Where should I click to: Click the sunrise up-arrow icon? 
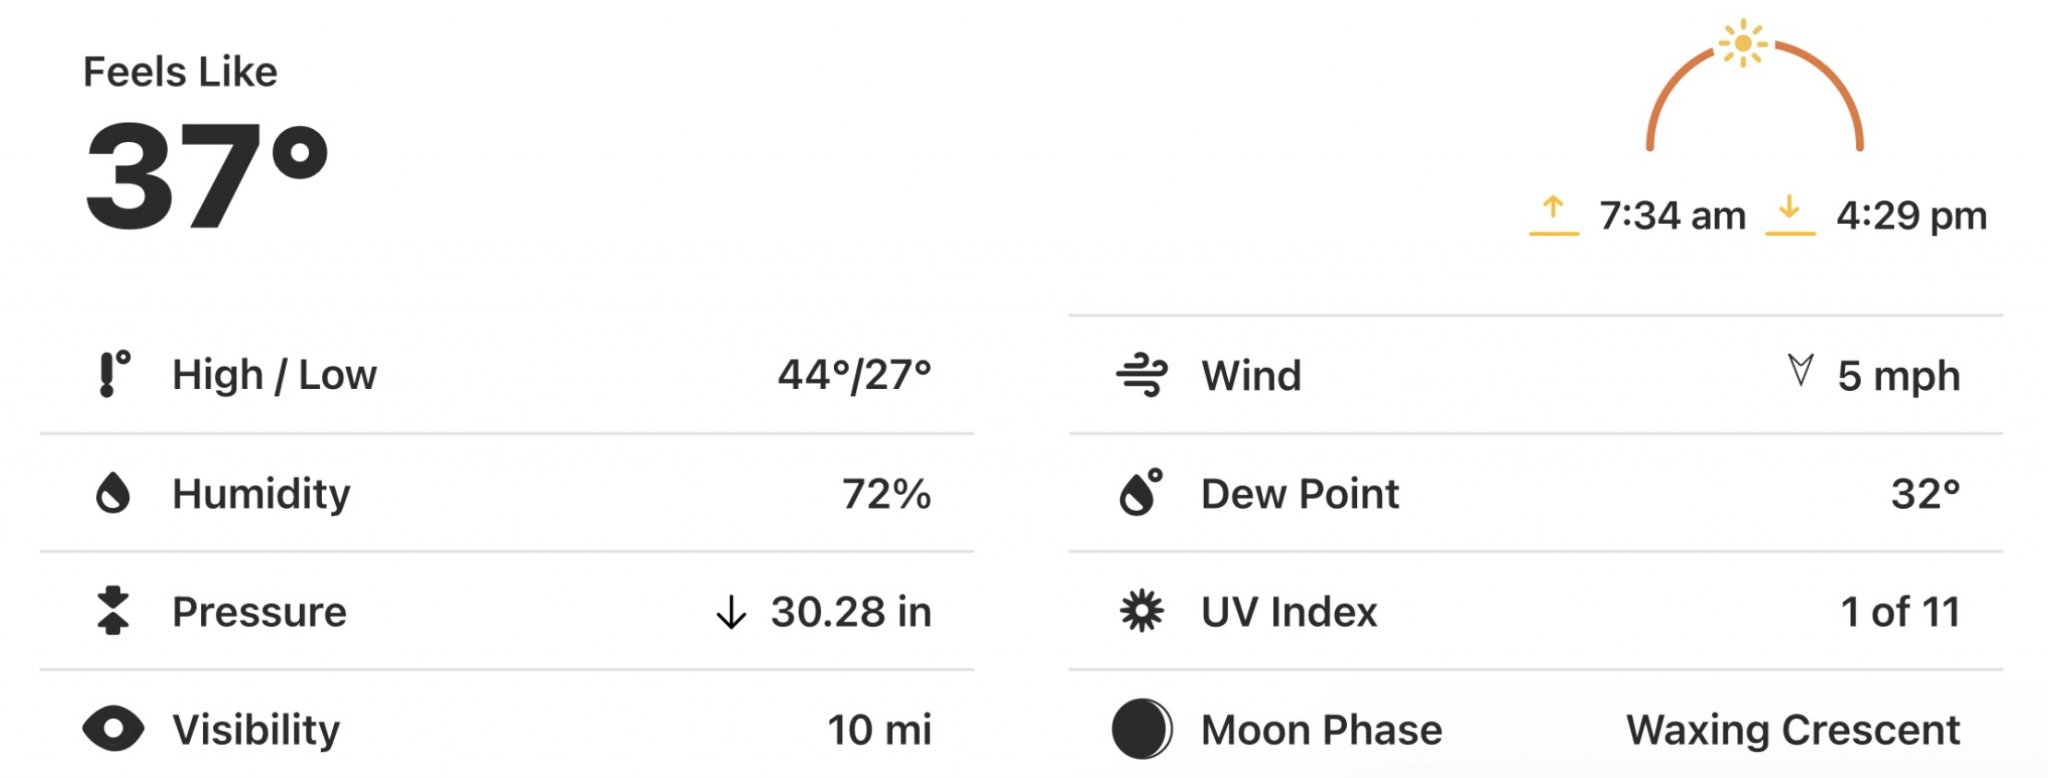(1554, 216)
